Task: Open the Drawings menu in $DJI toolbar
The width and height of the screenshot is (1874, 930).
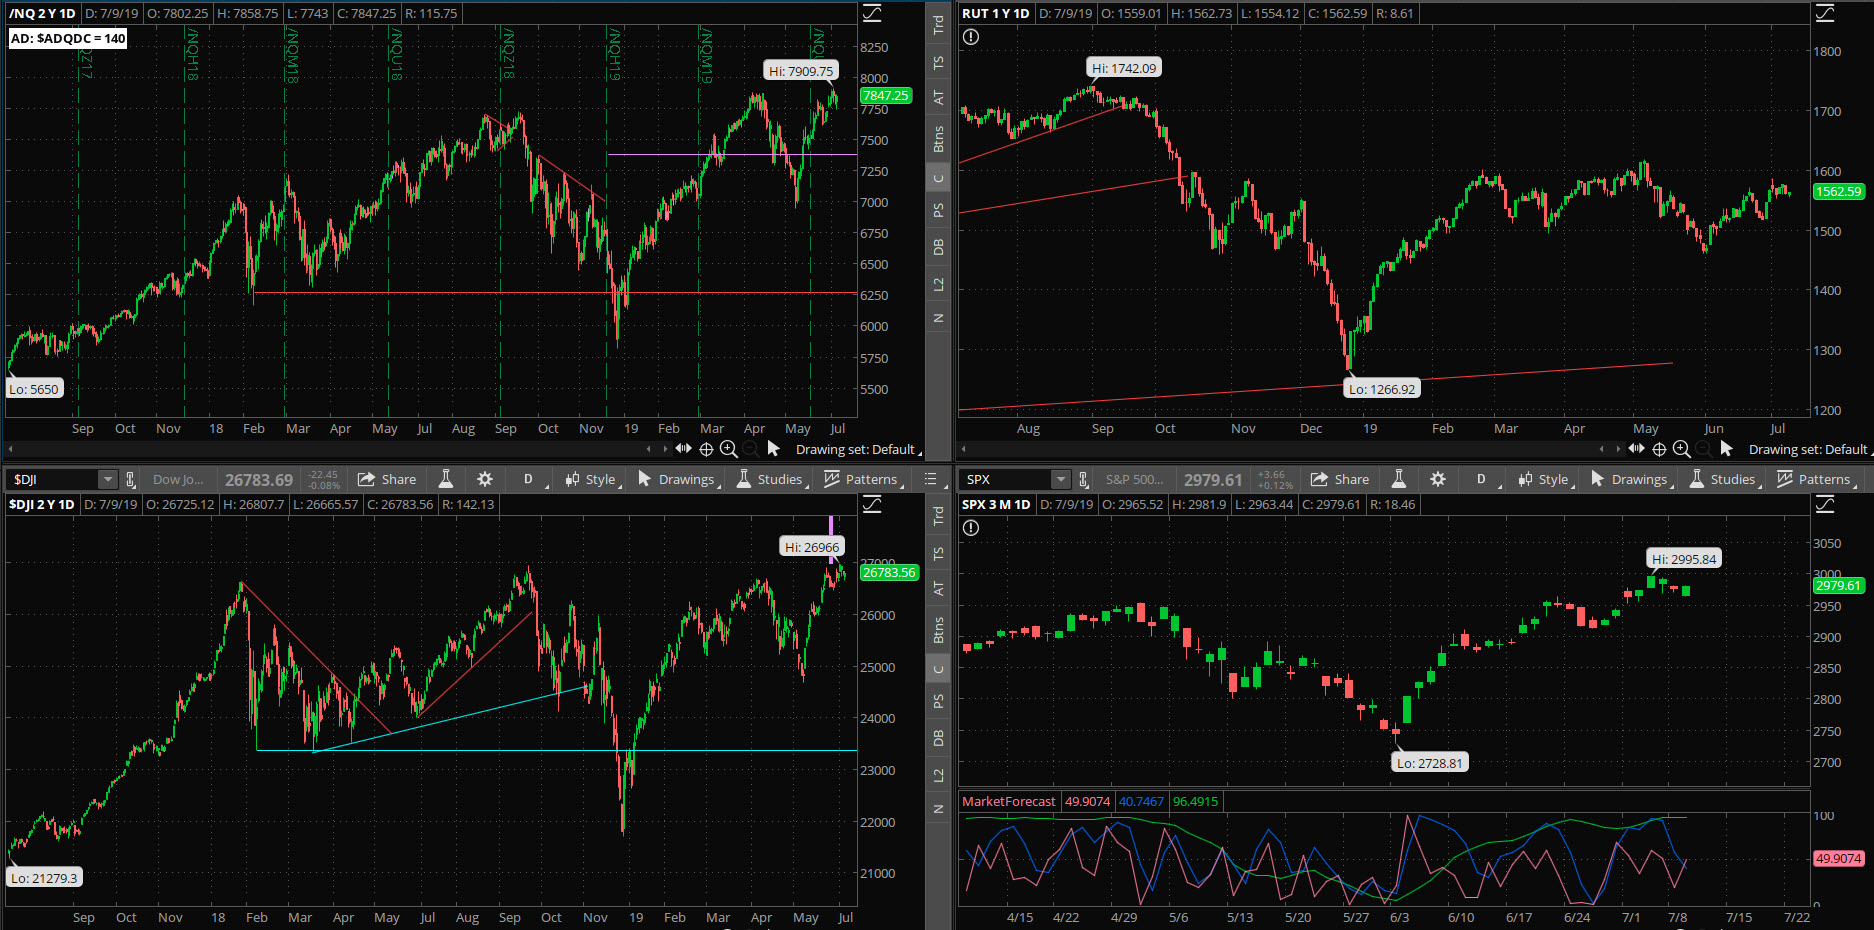Action: pos(678,479)
